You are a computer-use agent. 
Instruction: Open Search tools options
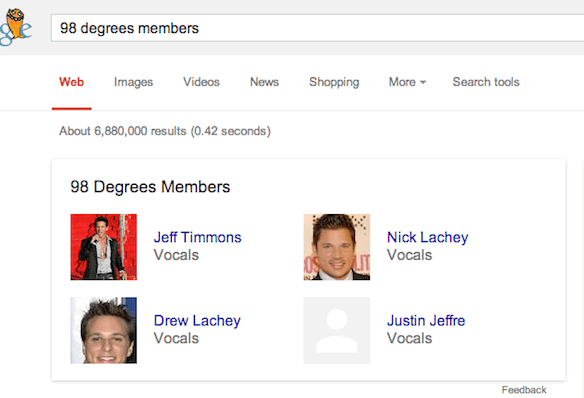[486, 82]
